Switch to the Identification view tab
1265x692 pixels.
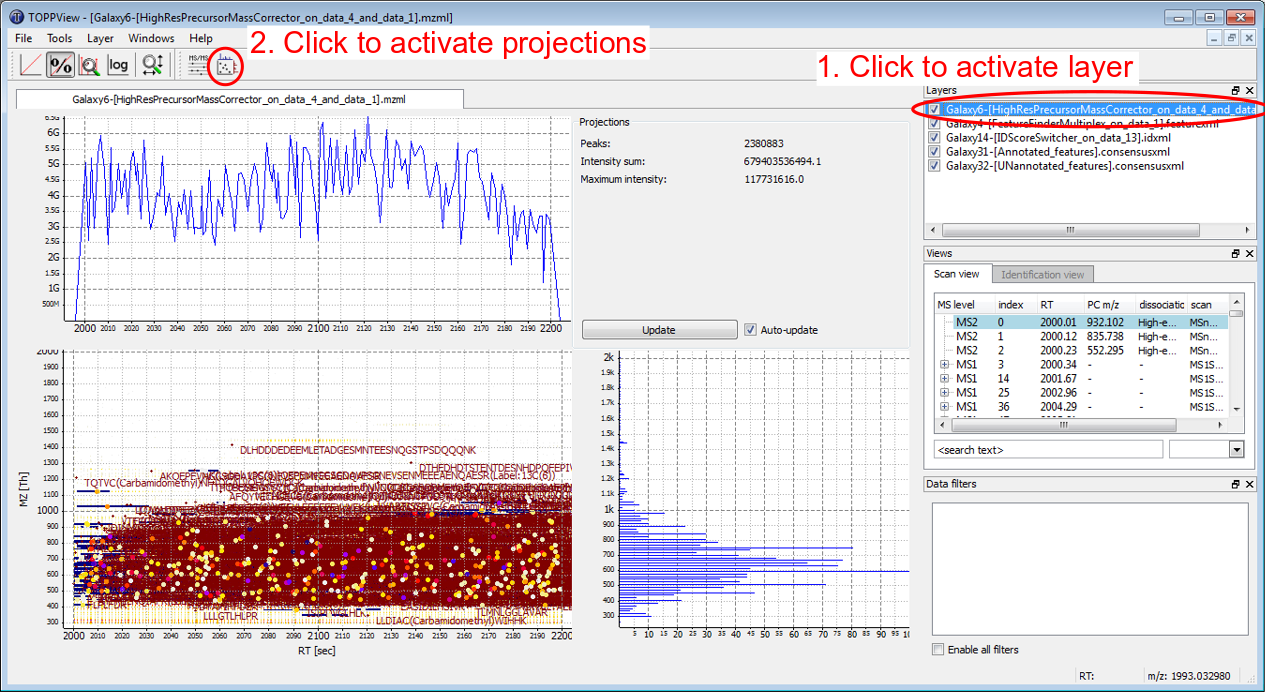pyautogui.click(x=1042, y=274)
